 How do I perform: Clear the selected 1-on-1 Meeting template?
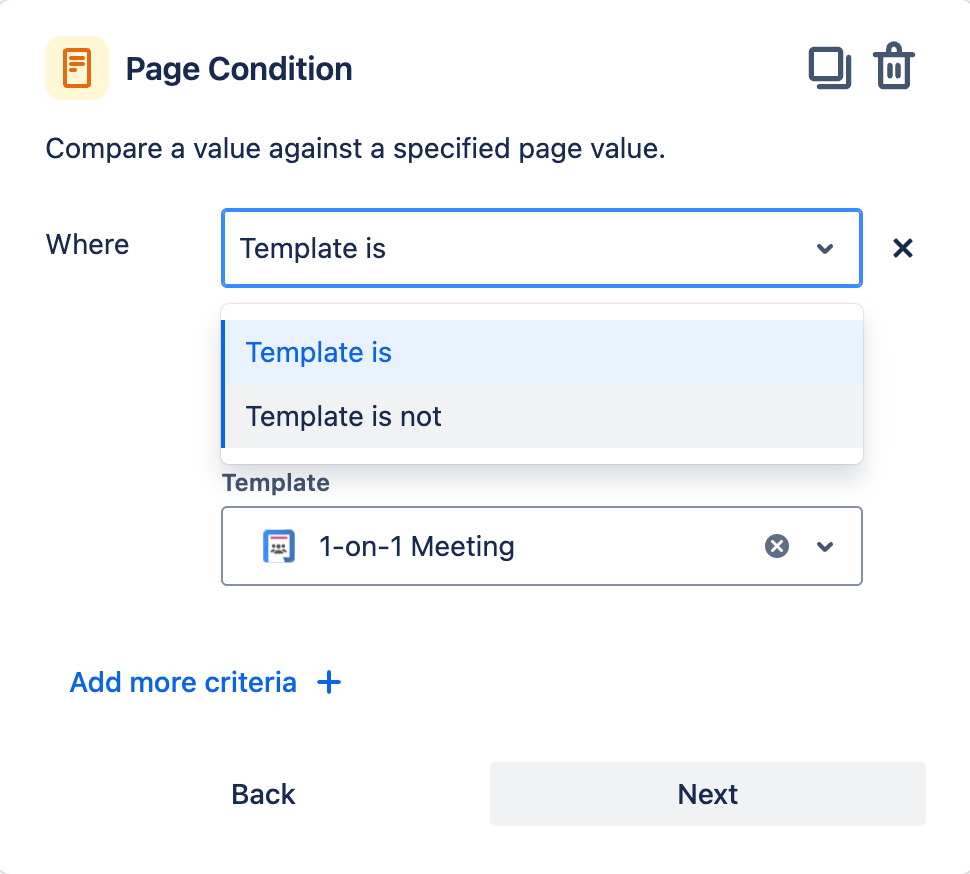pyautogui.click(x=777, y=546)
